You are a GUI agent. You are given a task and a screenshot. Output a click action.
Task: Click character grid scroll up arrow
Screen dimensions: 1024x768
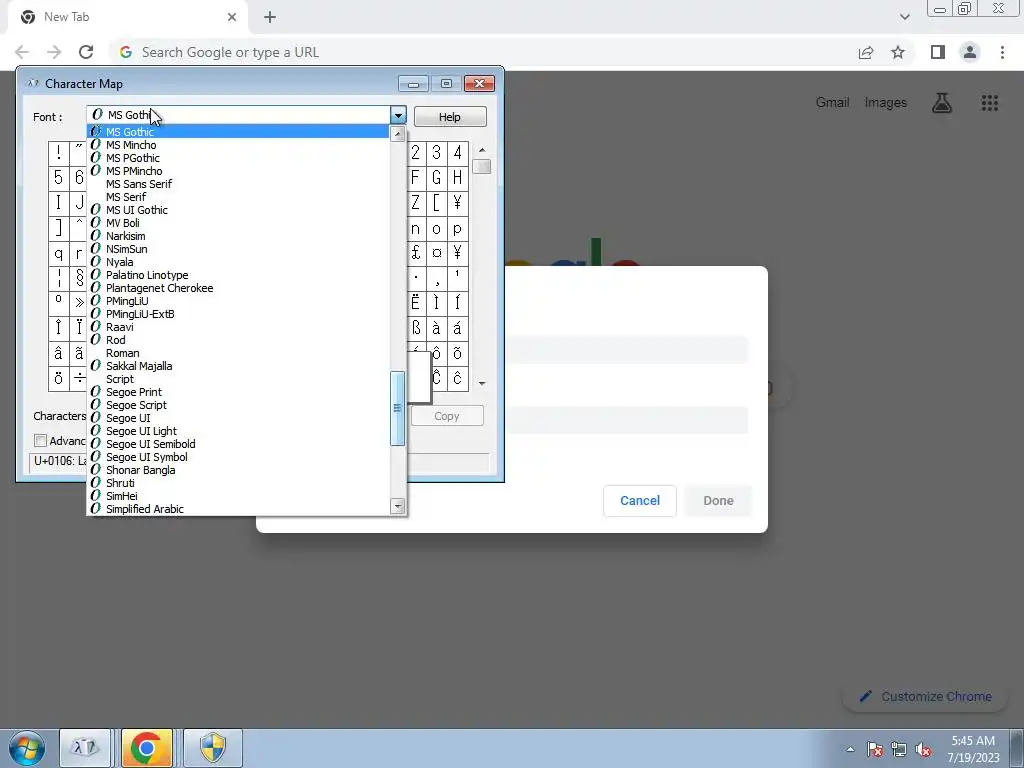pyautogui.click(x=482, y=150)
